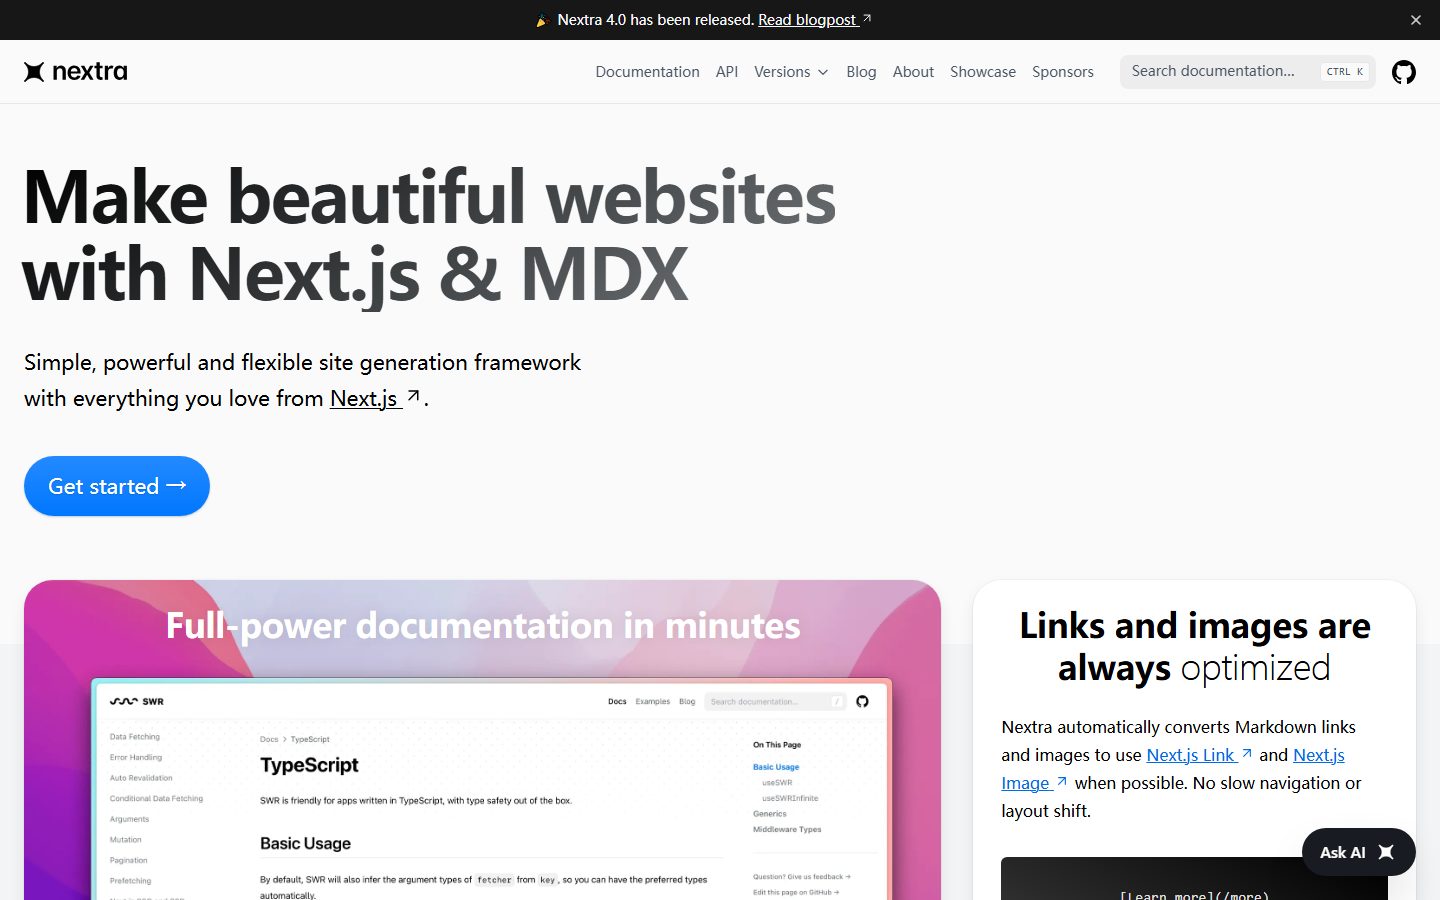Follow the Read blogpost link in banner
The height and width of the screenshot is (900, 1440).
tap(815, 20)
